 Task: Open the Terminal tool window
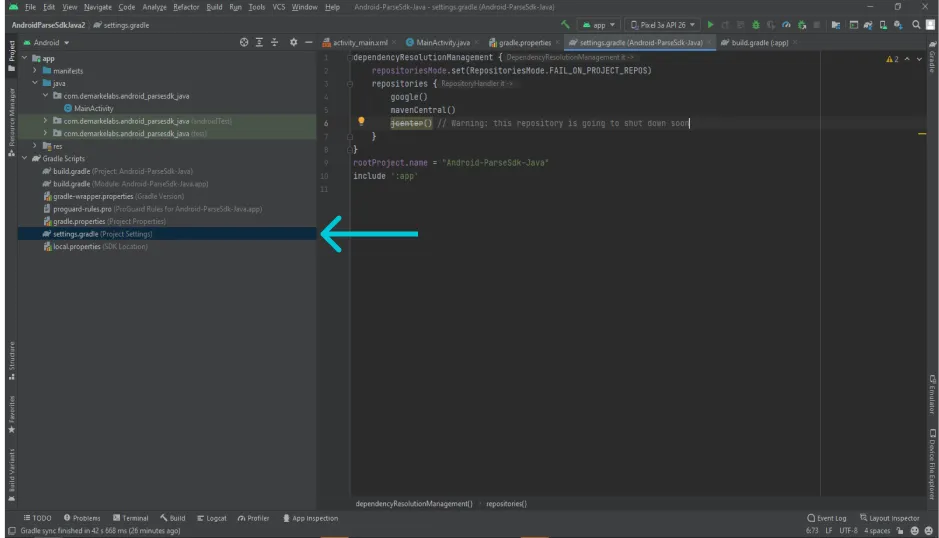pyautogui.click(x=131, y=518)
